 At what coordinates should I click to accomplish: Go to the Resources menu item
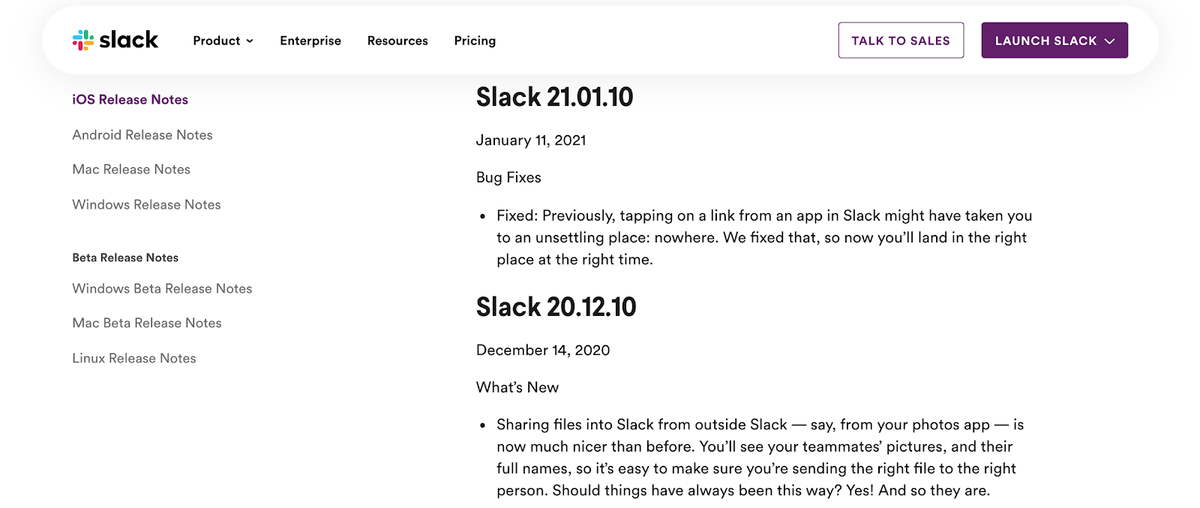(397, 41)
